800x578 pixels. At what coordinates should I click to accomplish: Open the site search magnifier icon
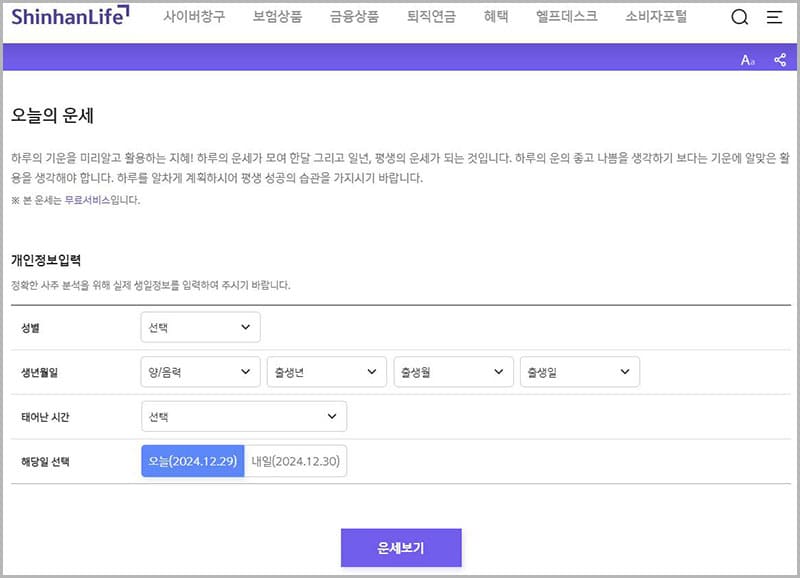(x=739, y=17)
